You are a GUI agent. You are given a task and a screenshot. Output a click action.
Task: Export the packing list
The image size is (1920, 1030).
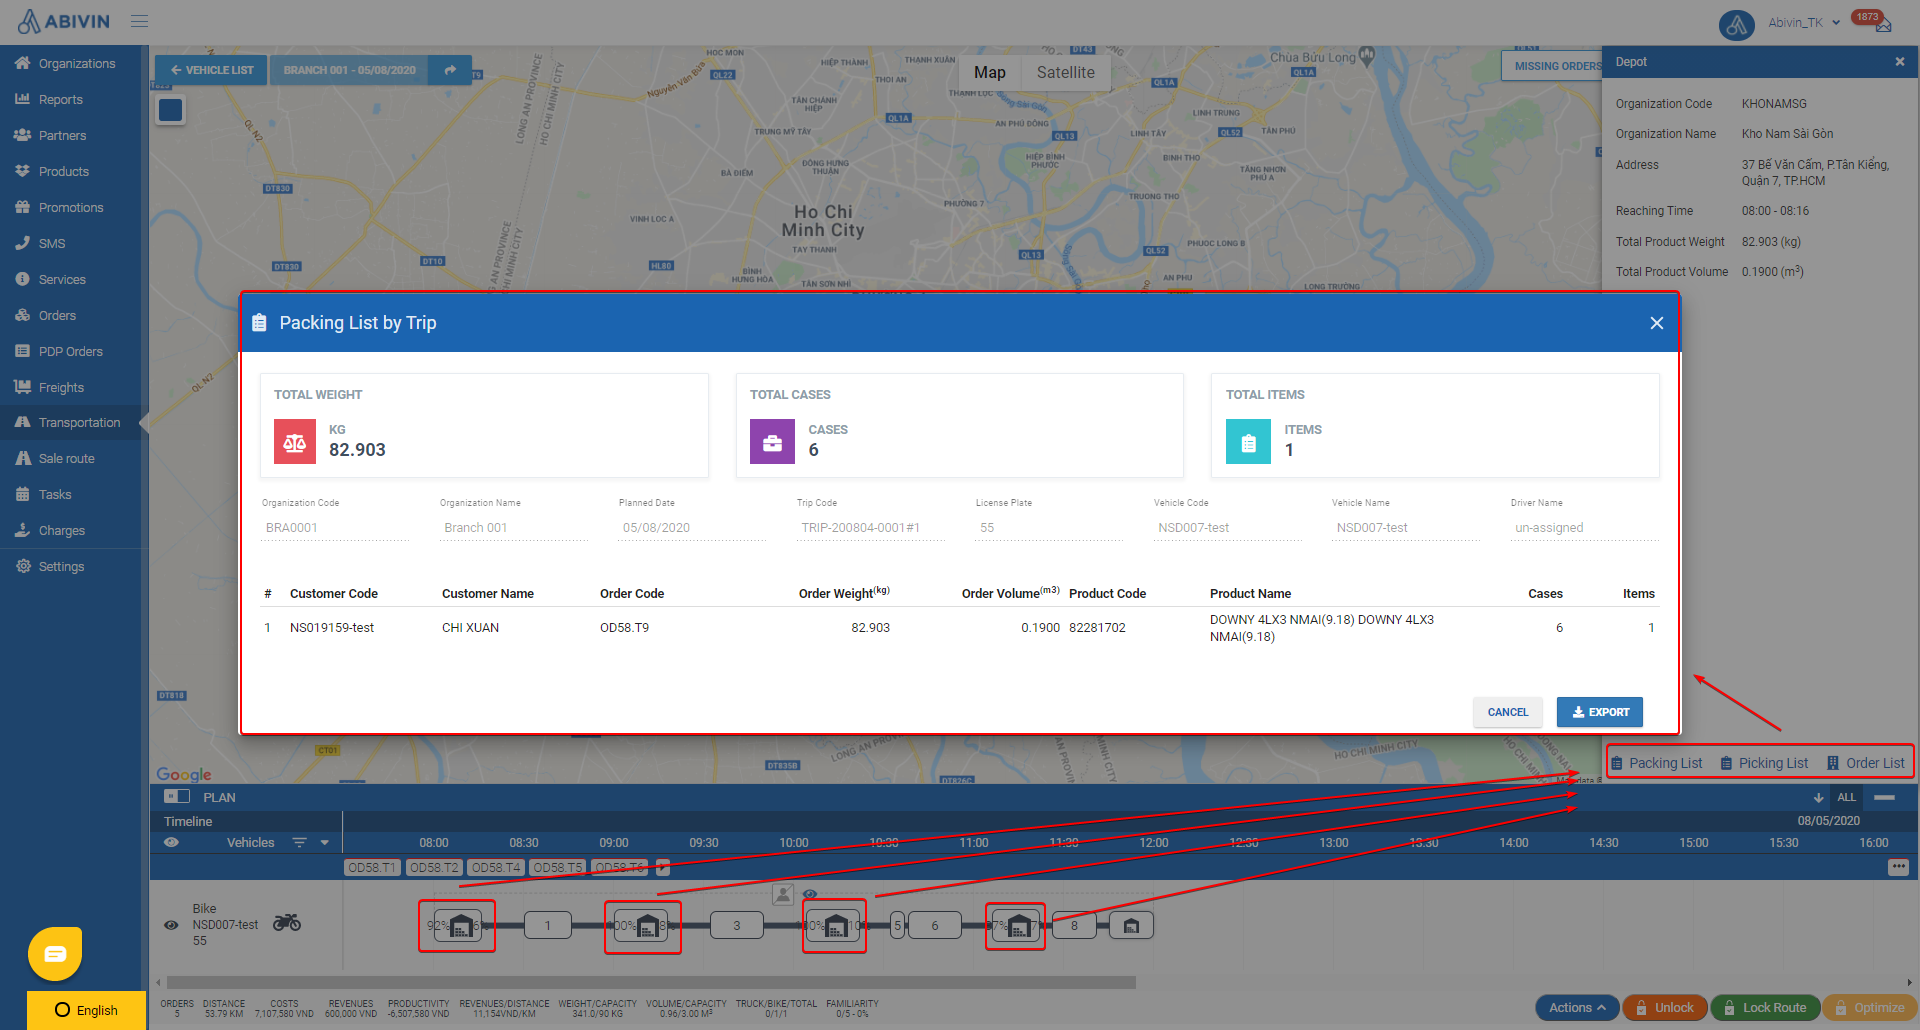pyautogui.click(x=1599, y=712)
